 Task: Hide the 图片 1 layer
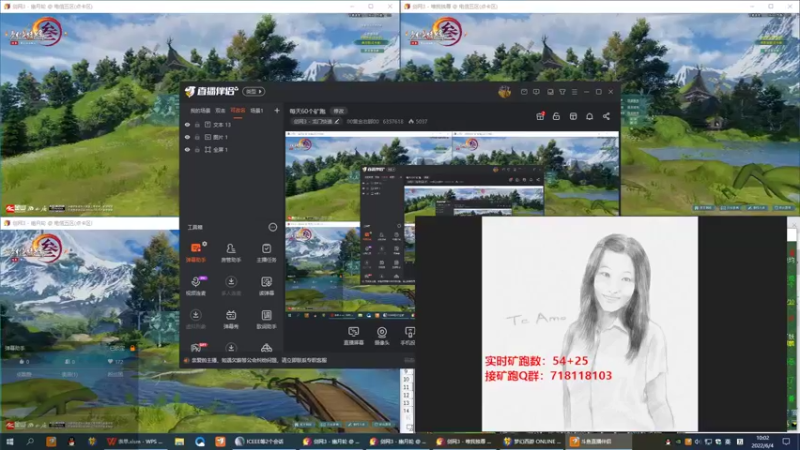coord(187,137)
